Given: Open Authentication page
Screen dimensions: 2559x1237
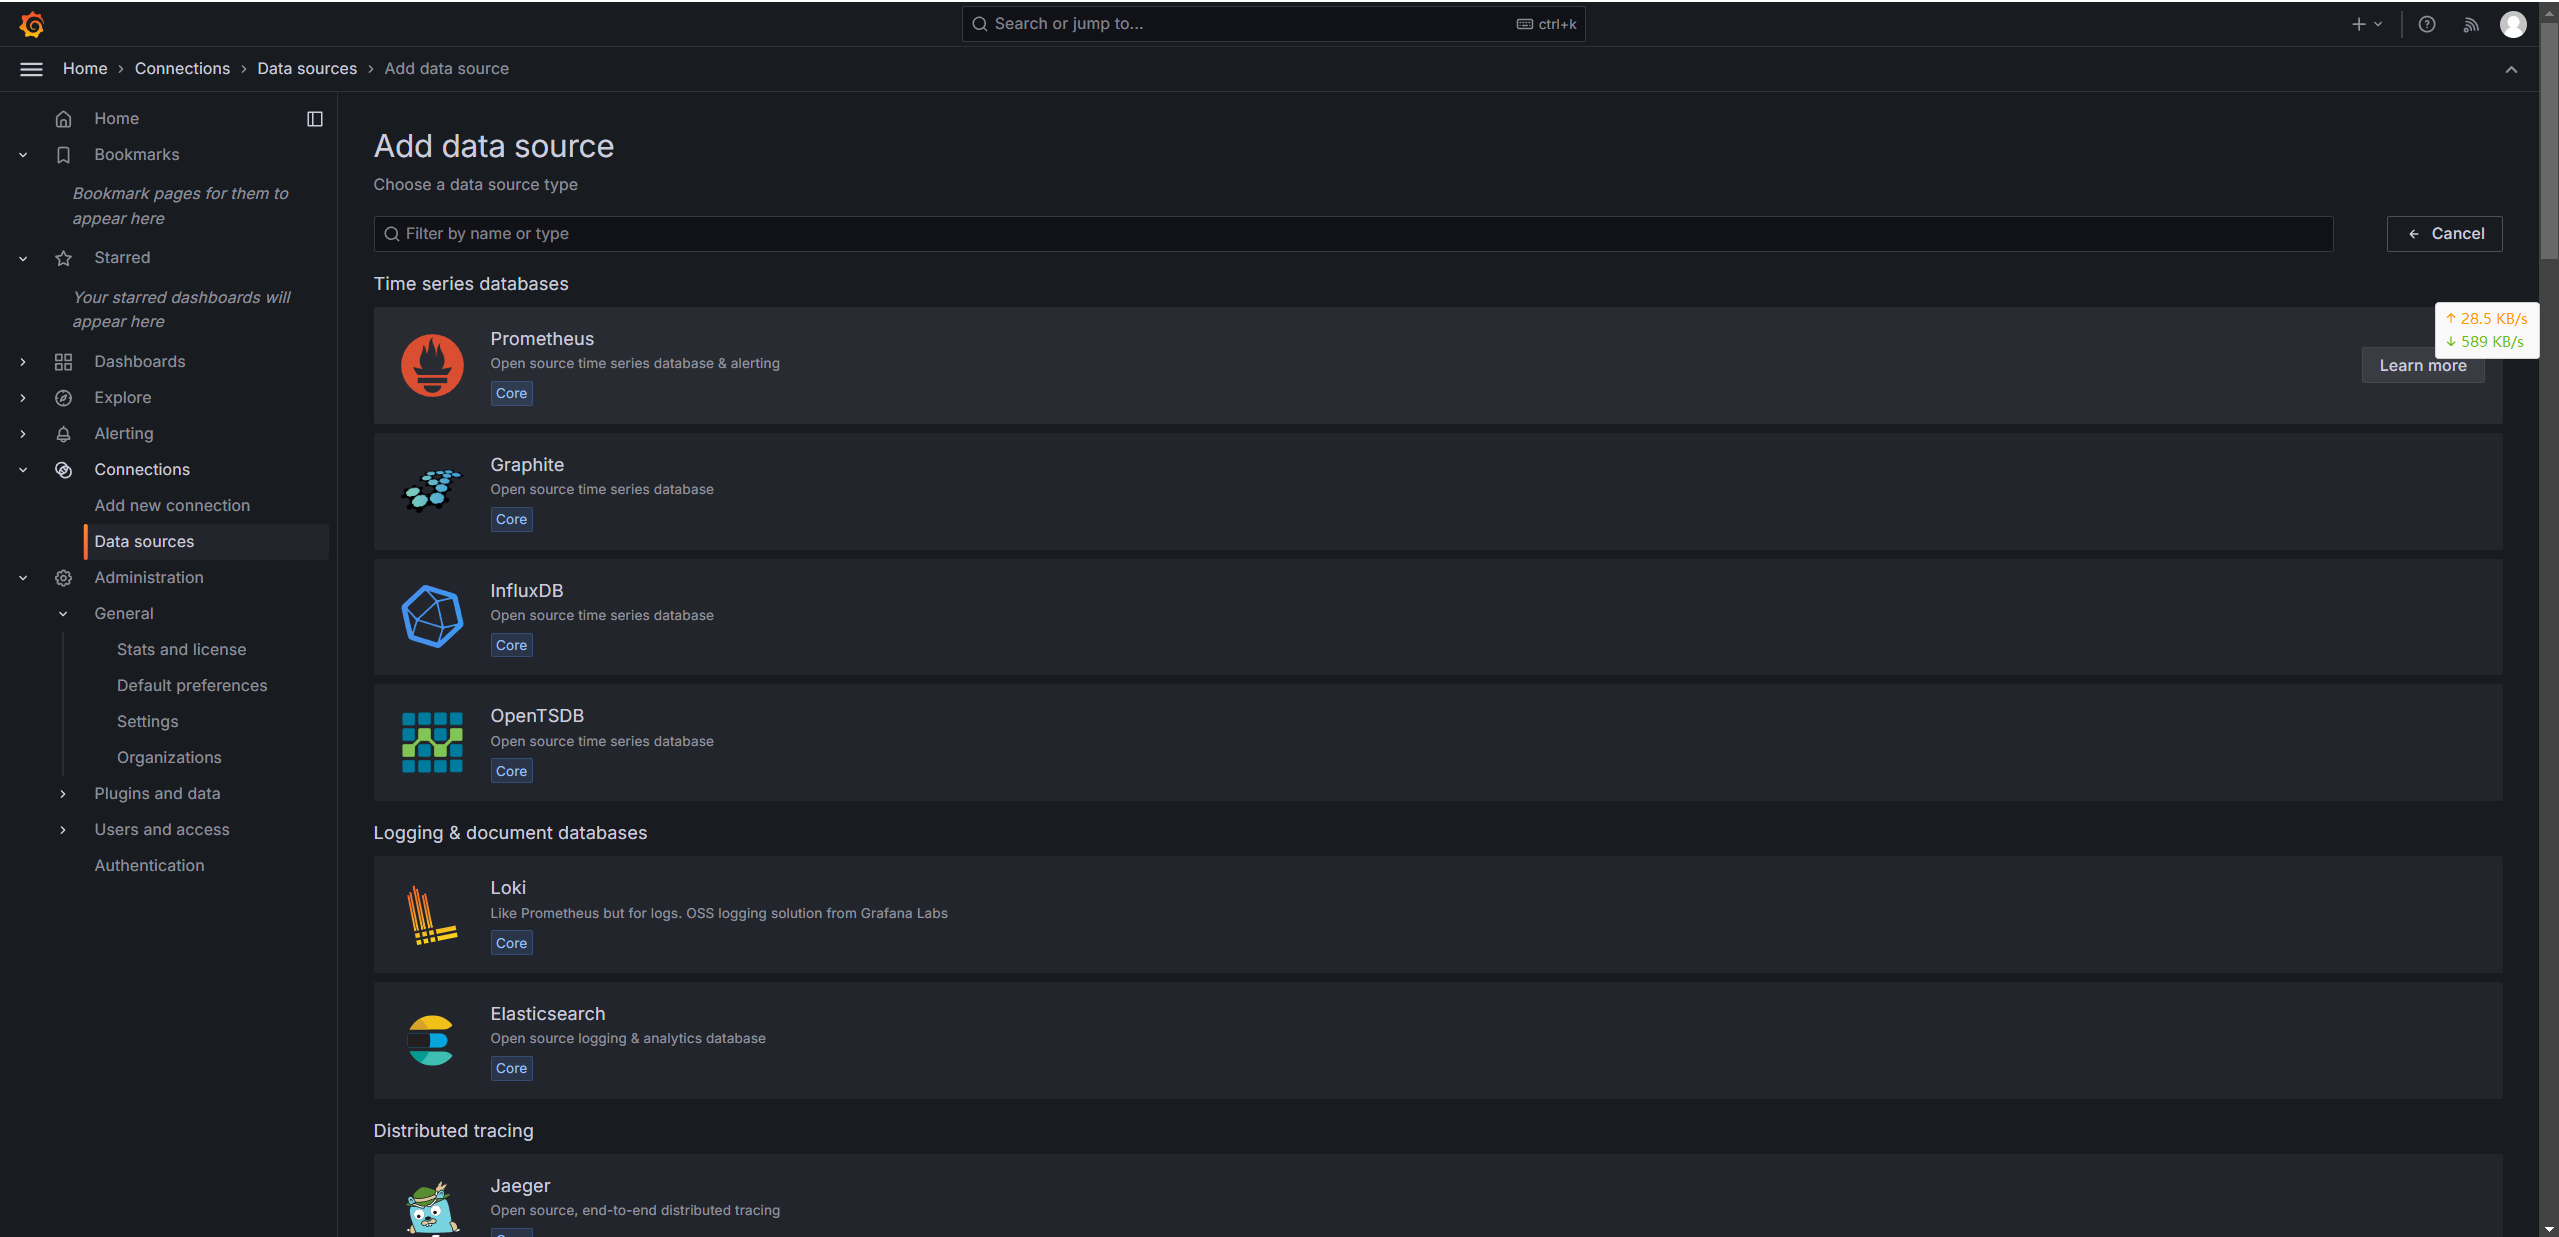Looking at the screenshot, I should [x=149, y=866].
